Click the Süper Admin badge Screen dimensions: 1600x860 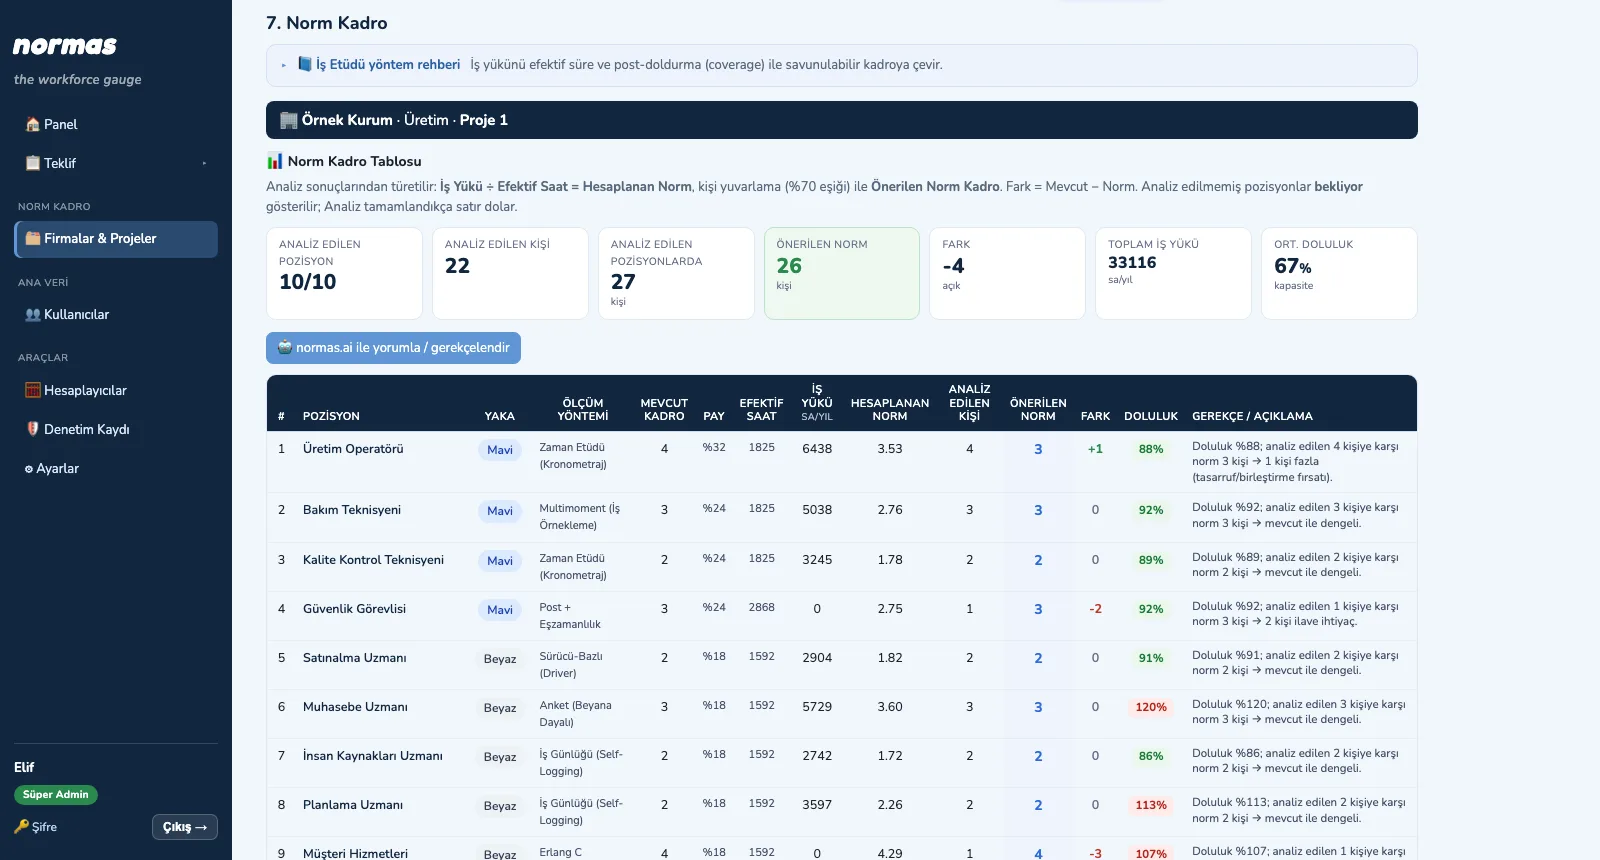click(x=56, y=795)
